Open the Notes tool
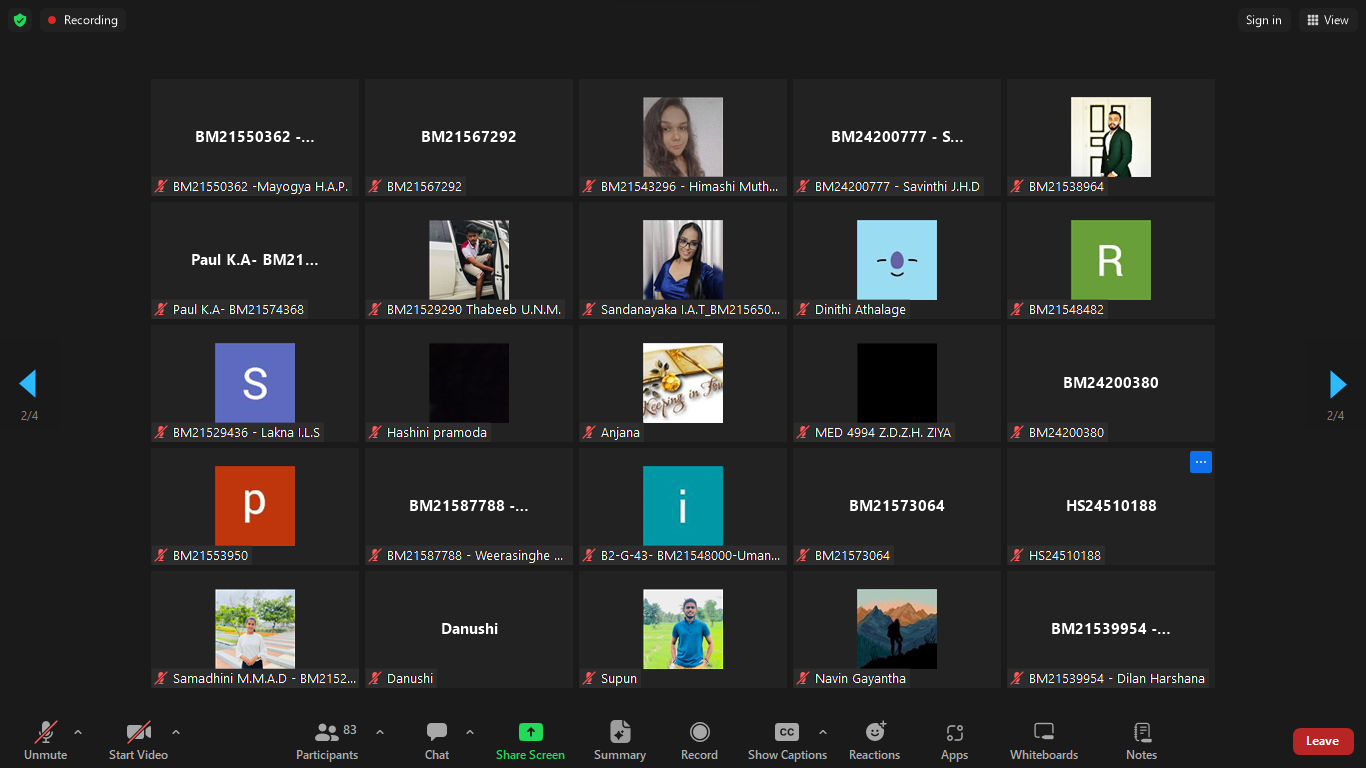This screenshot has height=768, width=1366. (1141, 741)
